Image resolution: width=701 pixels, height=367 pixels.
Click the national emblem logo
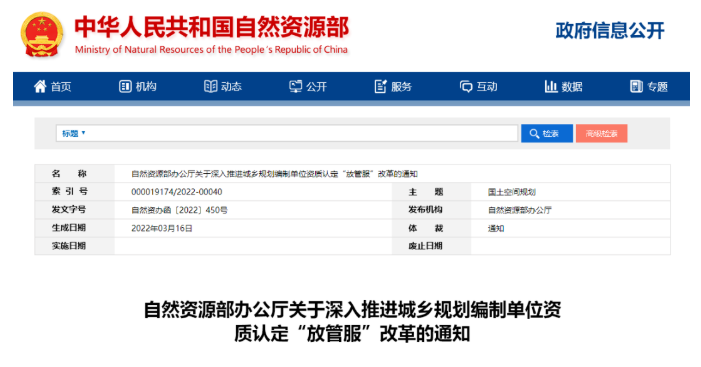[x=41, y=34]
